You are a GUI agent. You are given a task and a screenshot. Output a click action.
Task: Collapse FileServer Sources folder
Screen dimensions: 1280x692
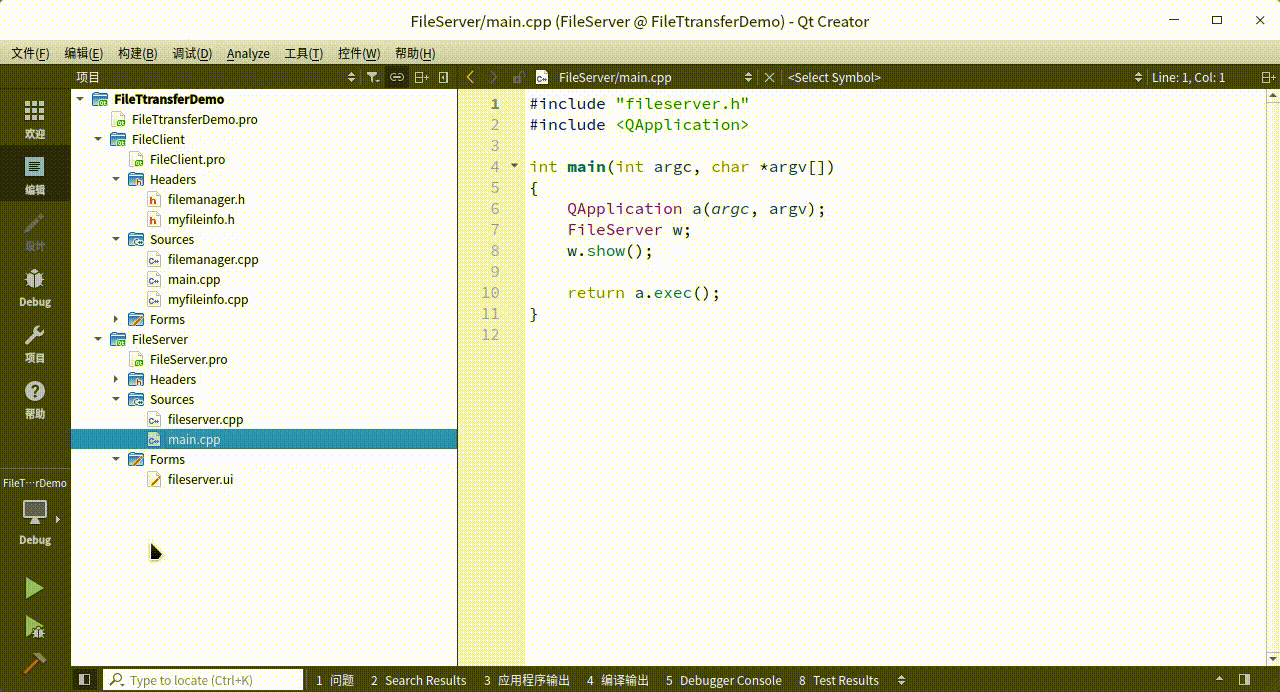coord(116,399)
